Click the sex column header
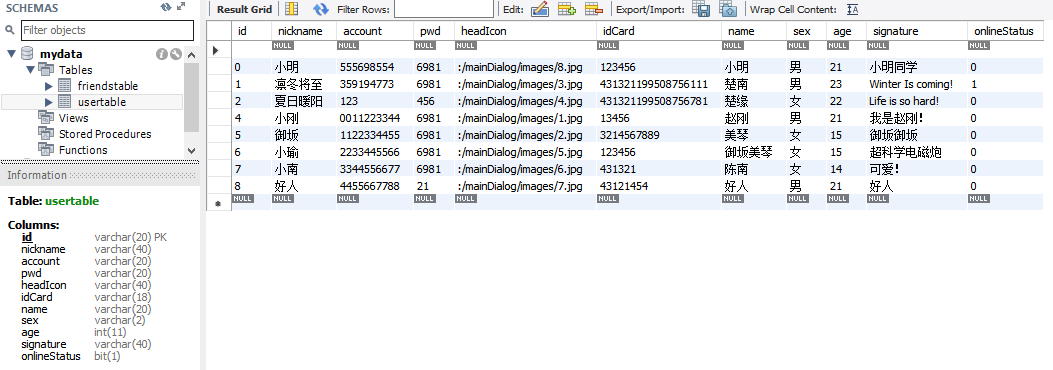 (x=807, y=31)
